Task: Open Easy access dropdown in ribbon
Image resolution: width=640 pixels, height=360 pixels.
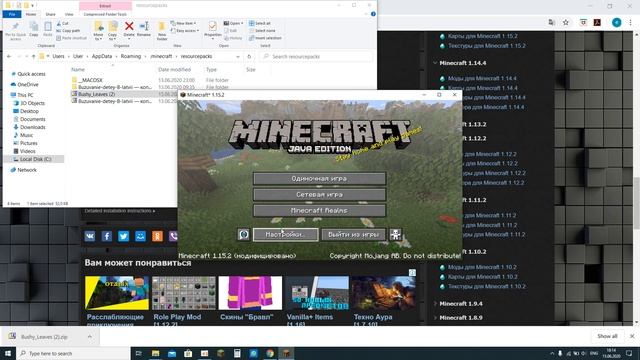Action: point(185,31)
